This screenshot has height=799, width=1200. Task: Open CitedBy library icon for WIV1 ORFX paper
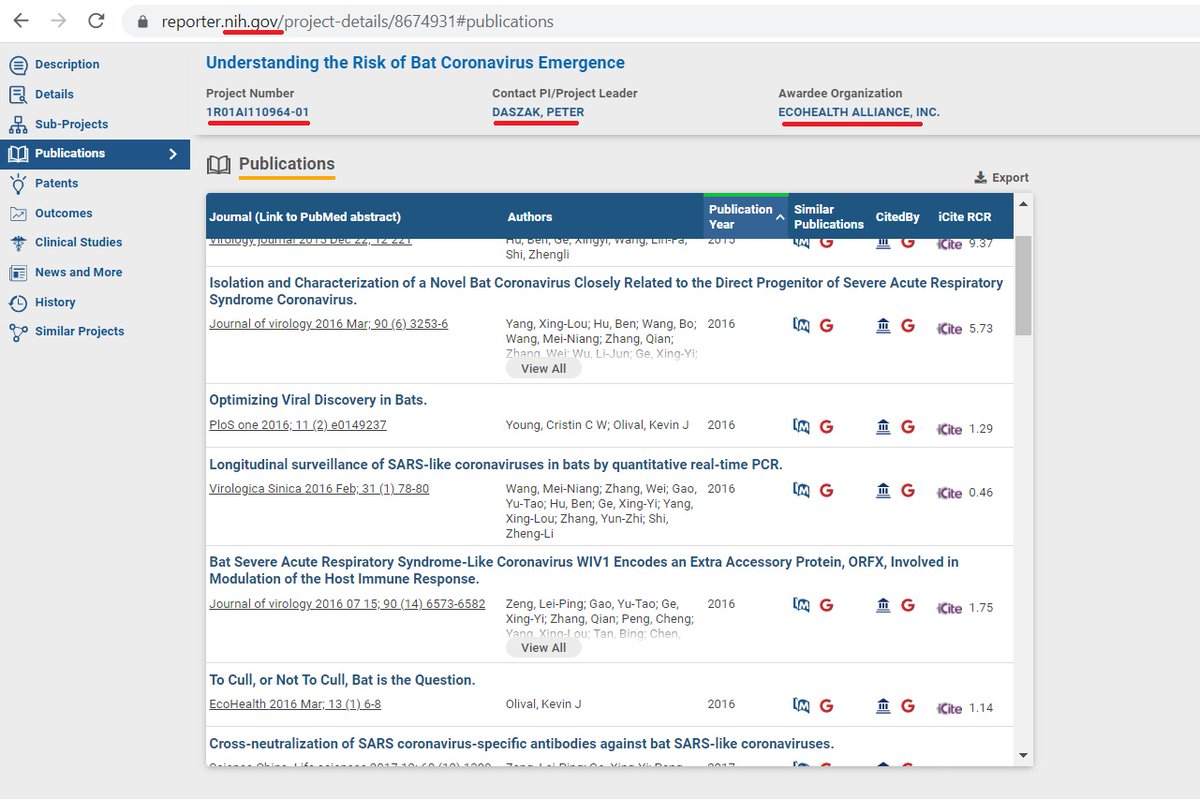(x=883, y=605)
